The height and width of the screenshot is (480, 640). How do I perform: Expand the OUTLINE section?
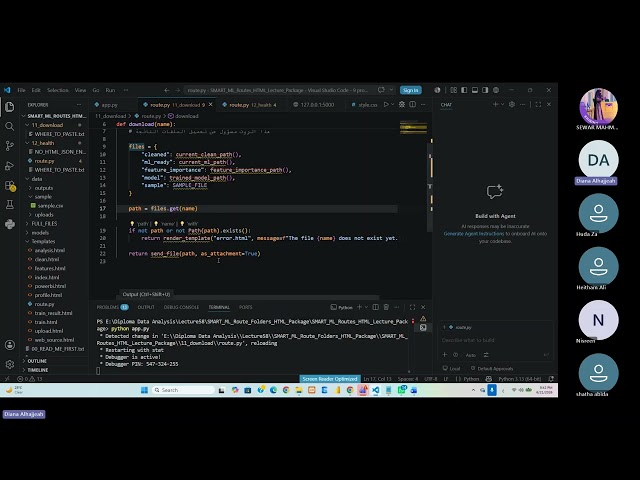click(37, 361)
